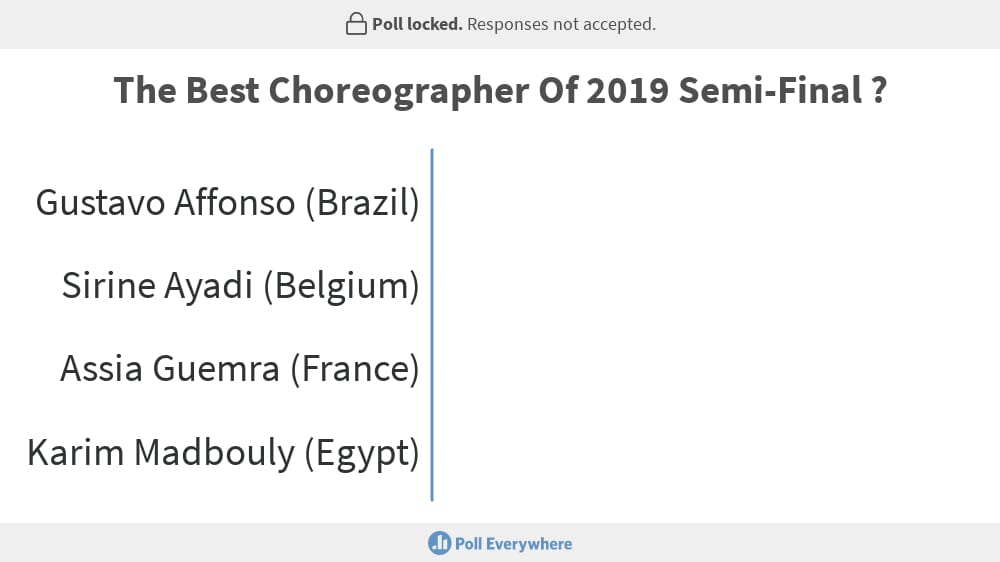Click the words "The Best" in title
The width and height of the screenshot is (1000, 562).
186,91
